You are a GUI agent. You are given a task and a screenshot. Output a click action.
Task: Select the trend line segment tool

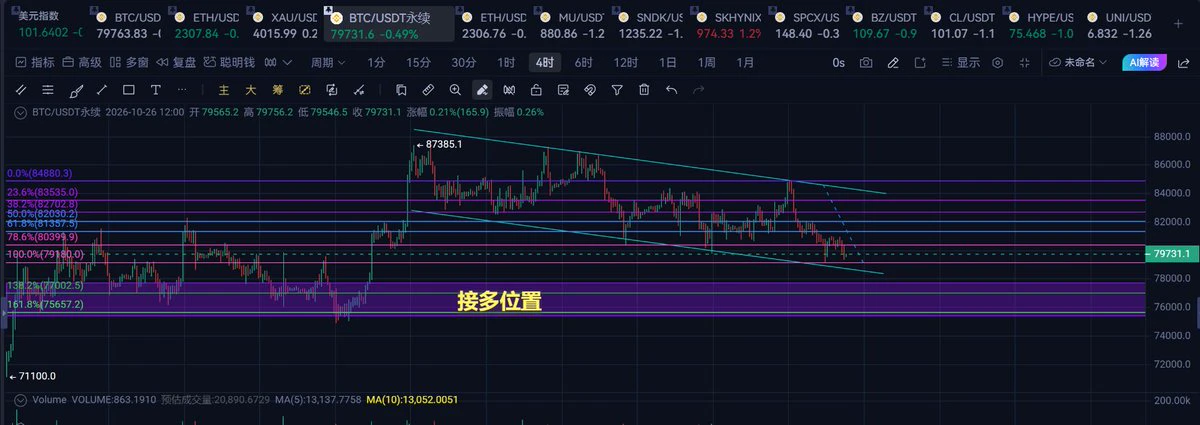coord(102,89)
